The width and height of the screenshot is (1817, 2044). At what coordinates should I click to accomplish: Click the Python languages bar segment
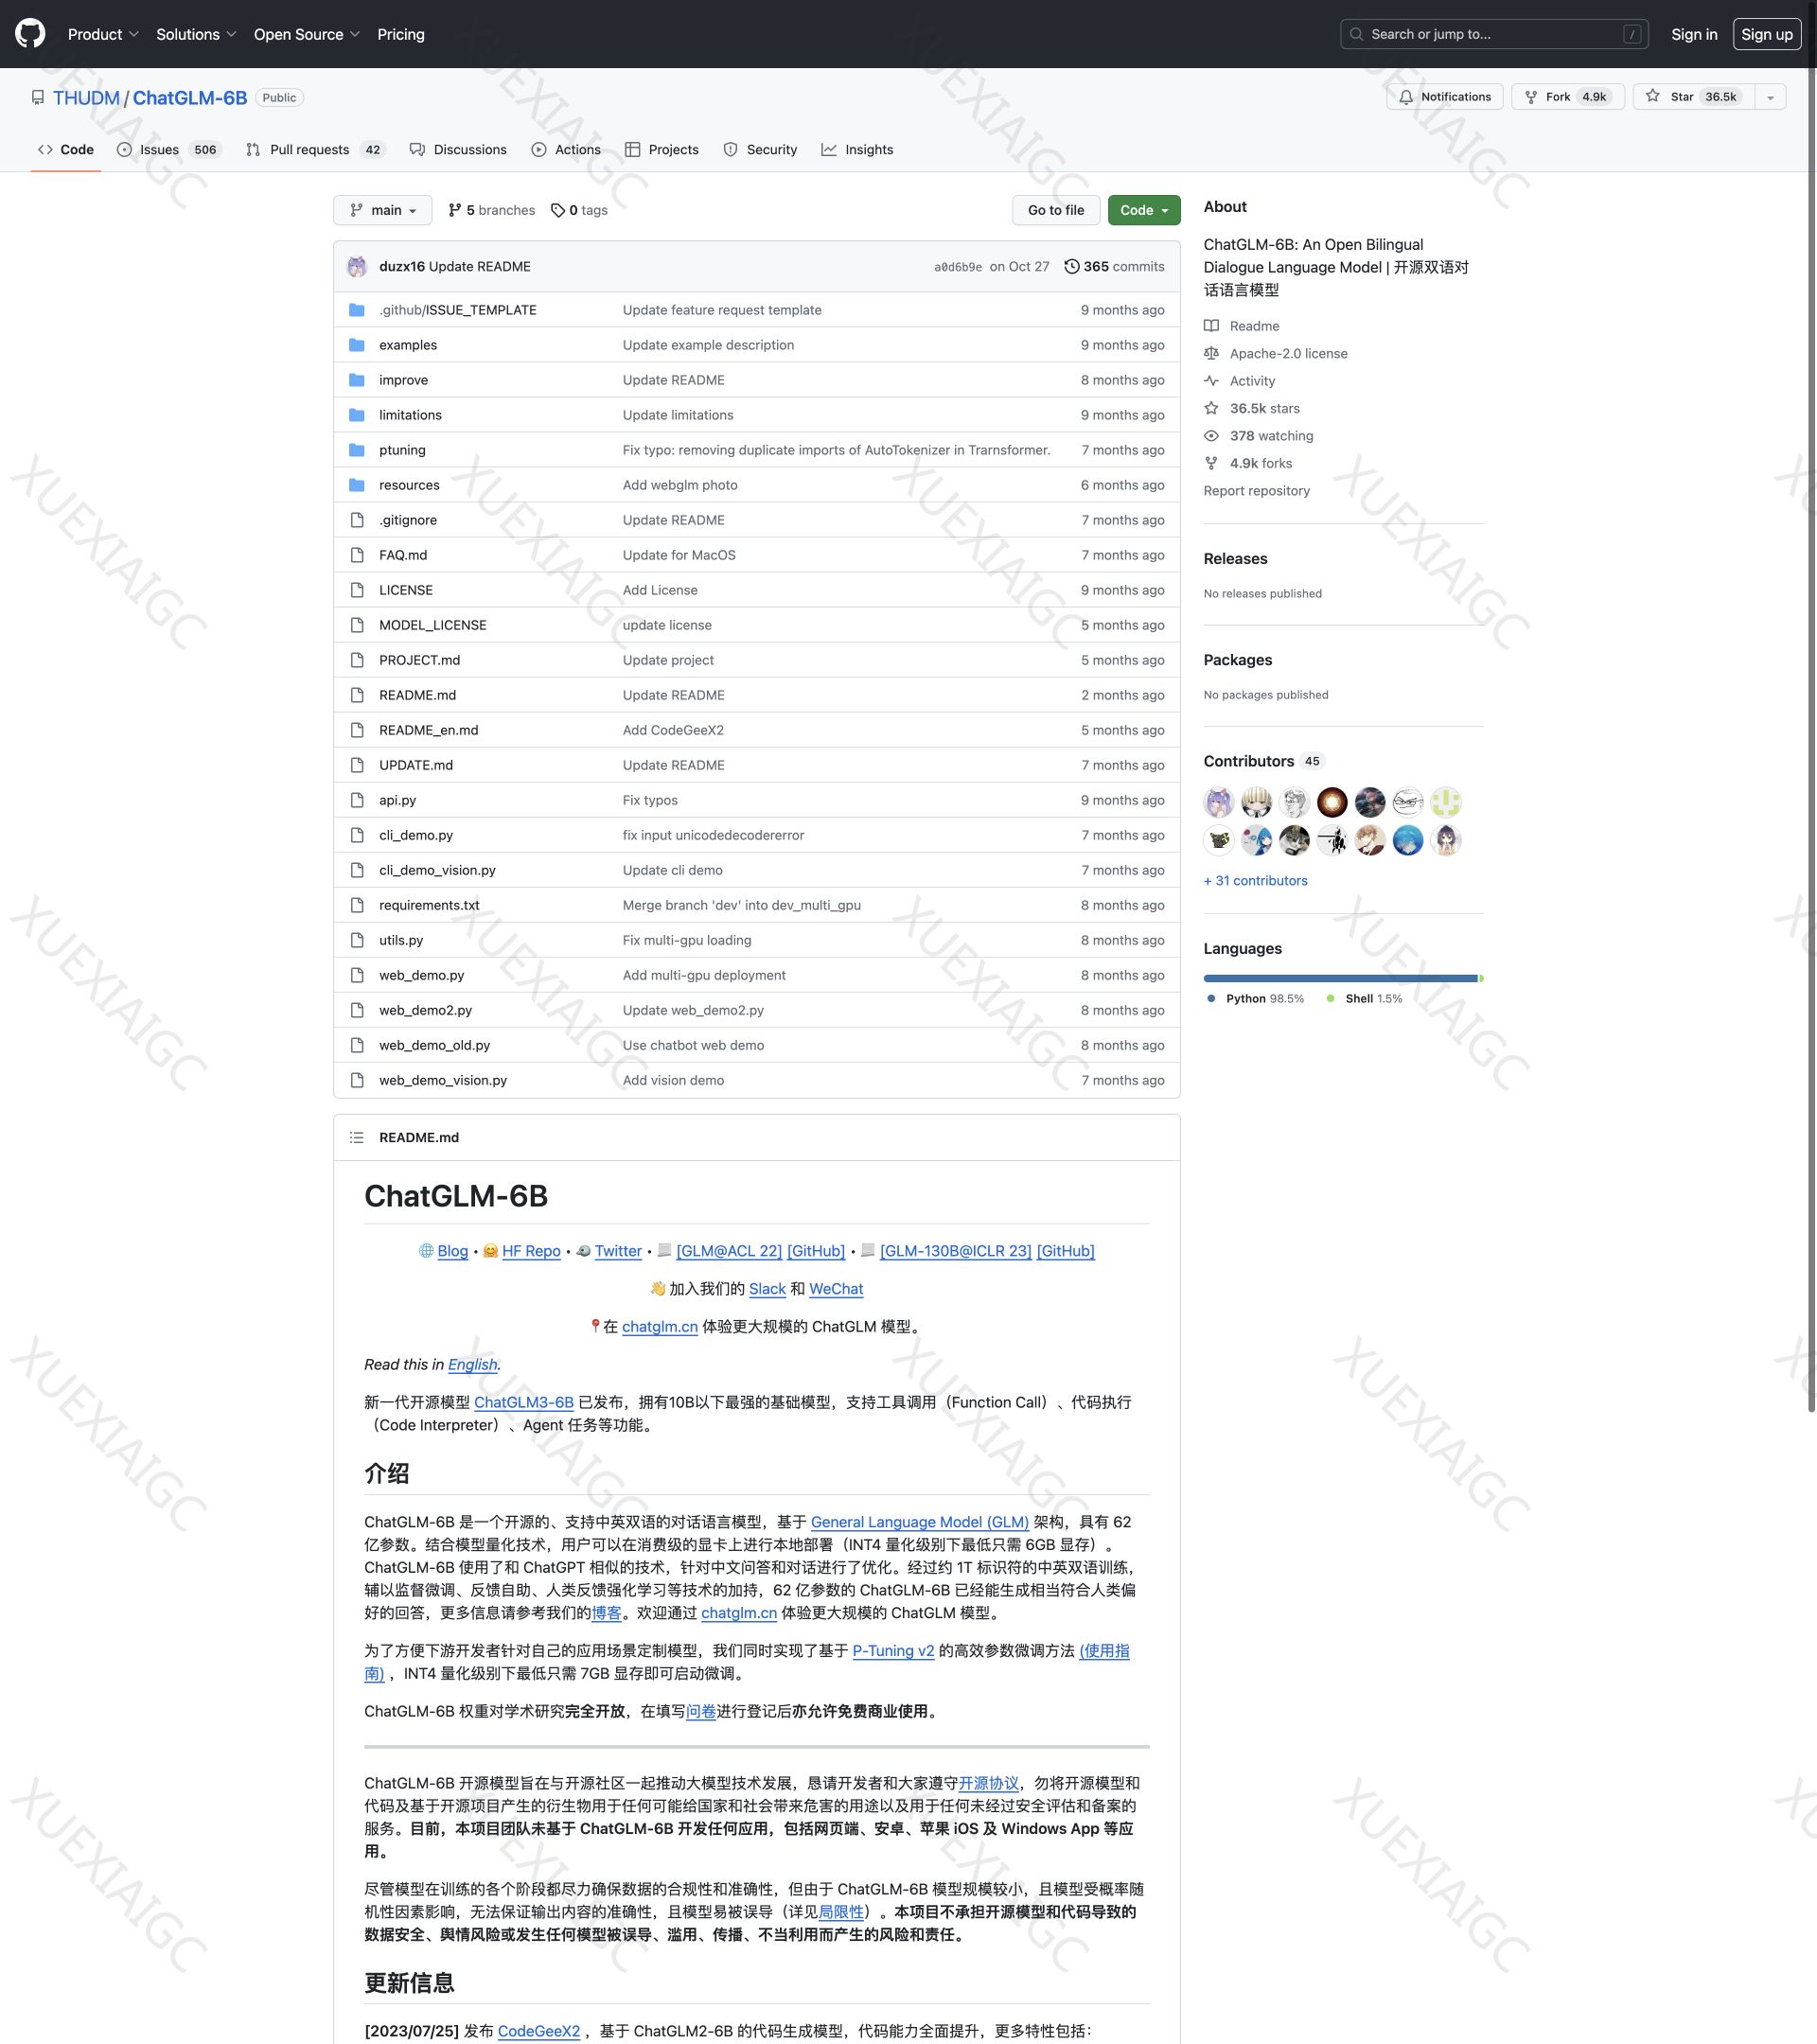tap(1340, 978)
